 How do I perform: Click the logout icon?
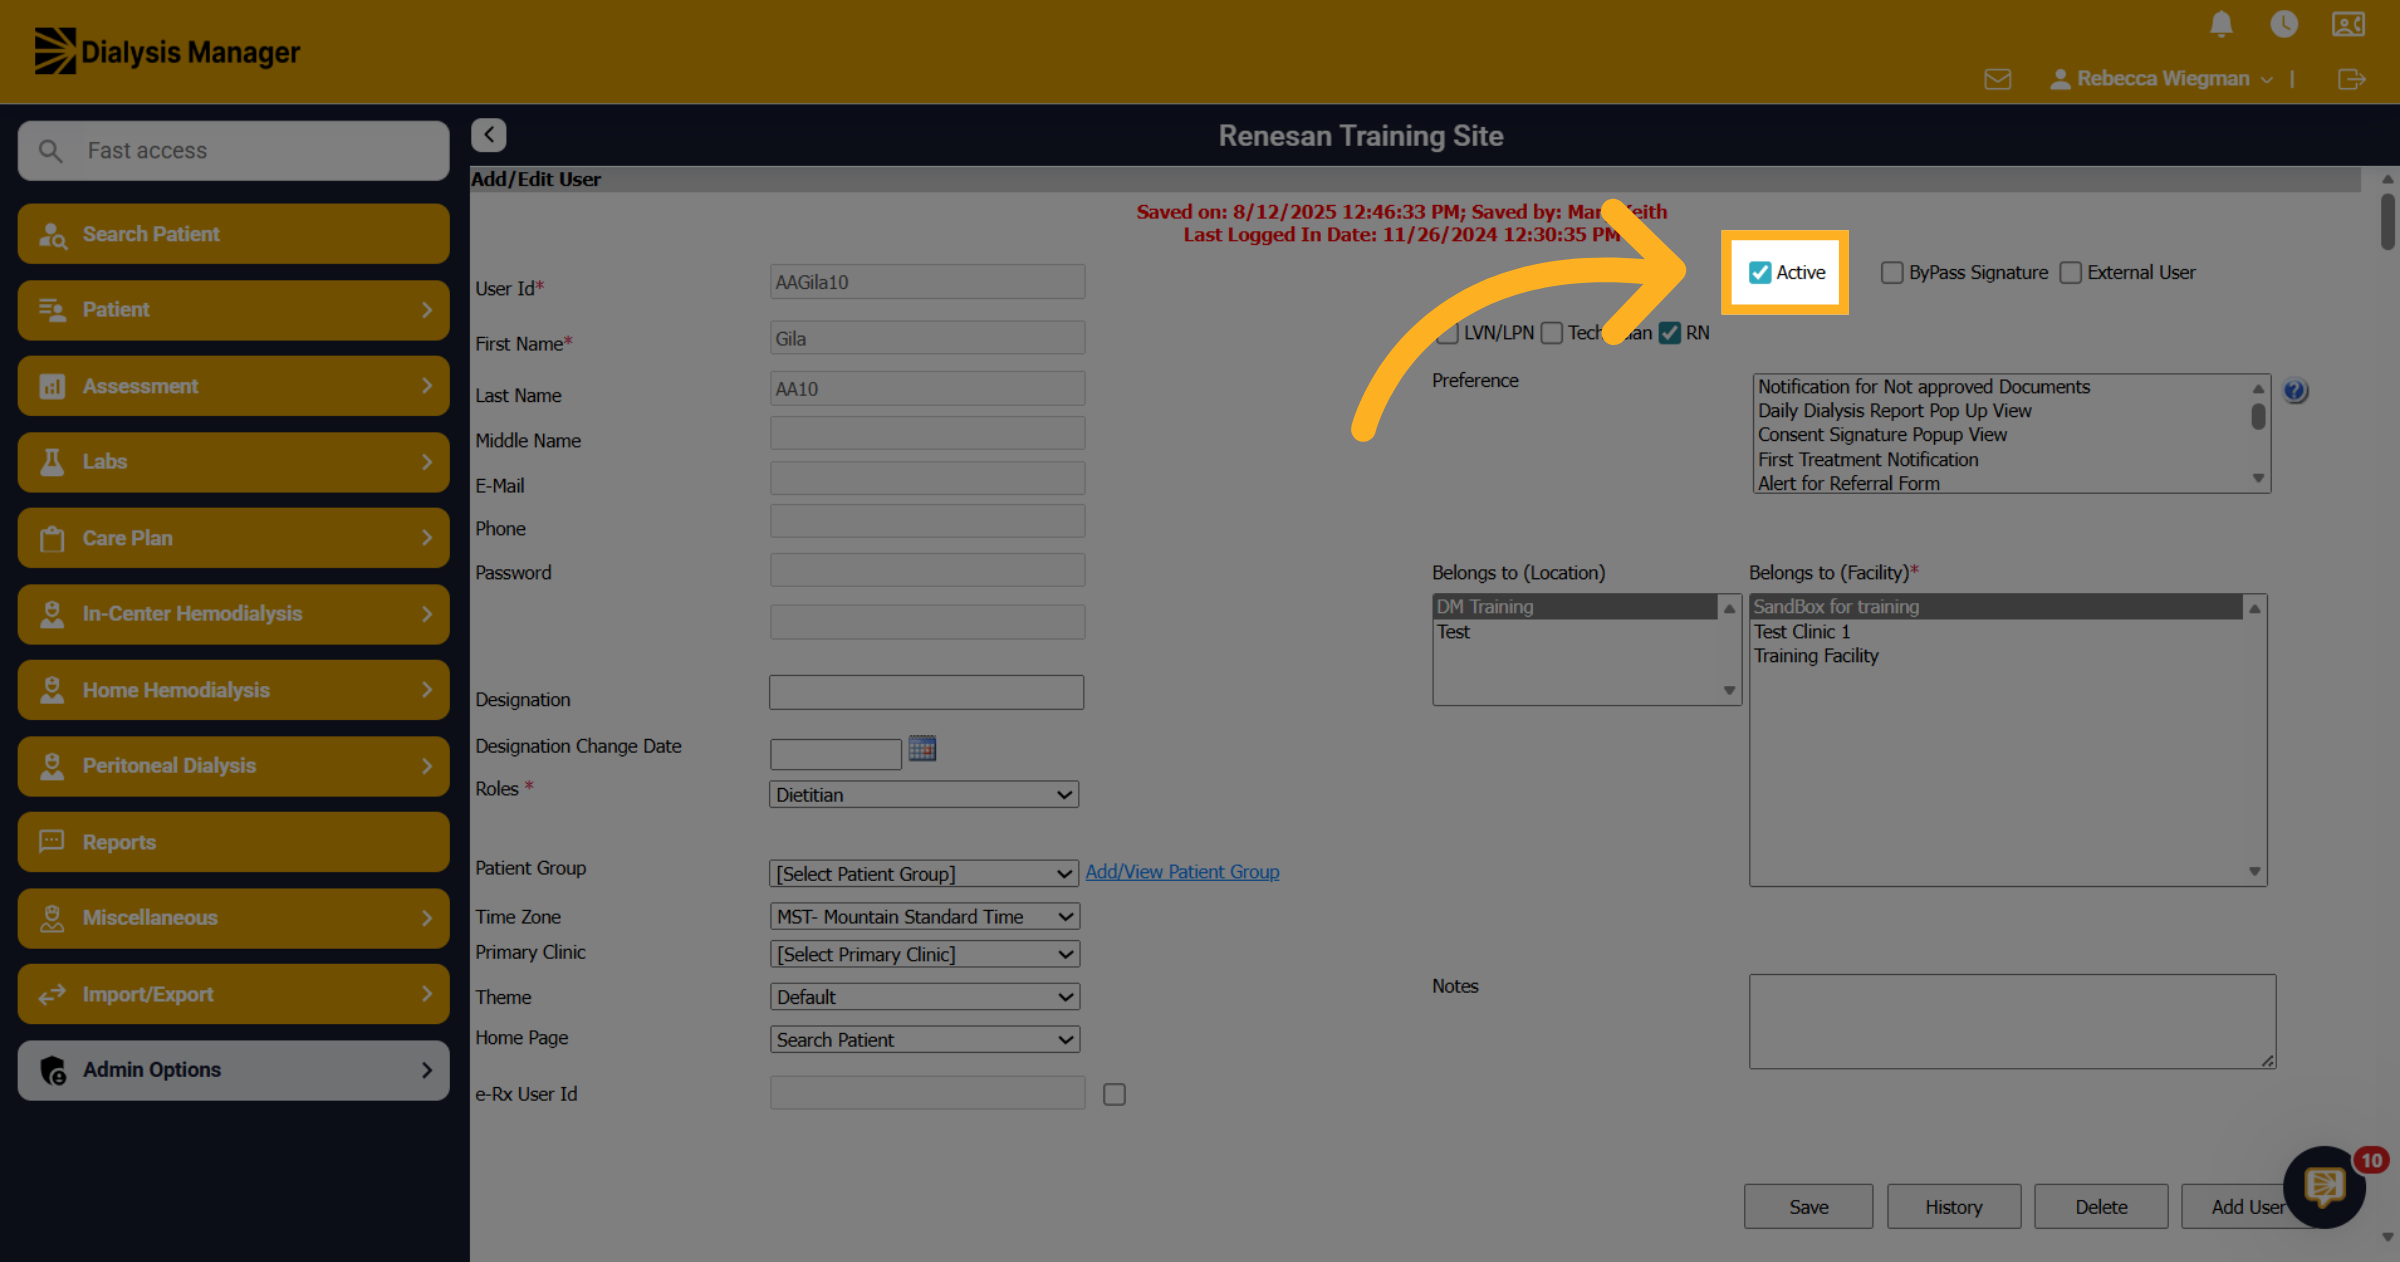click(2352, 79)
